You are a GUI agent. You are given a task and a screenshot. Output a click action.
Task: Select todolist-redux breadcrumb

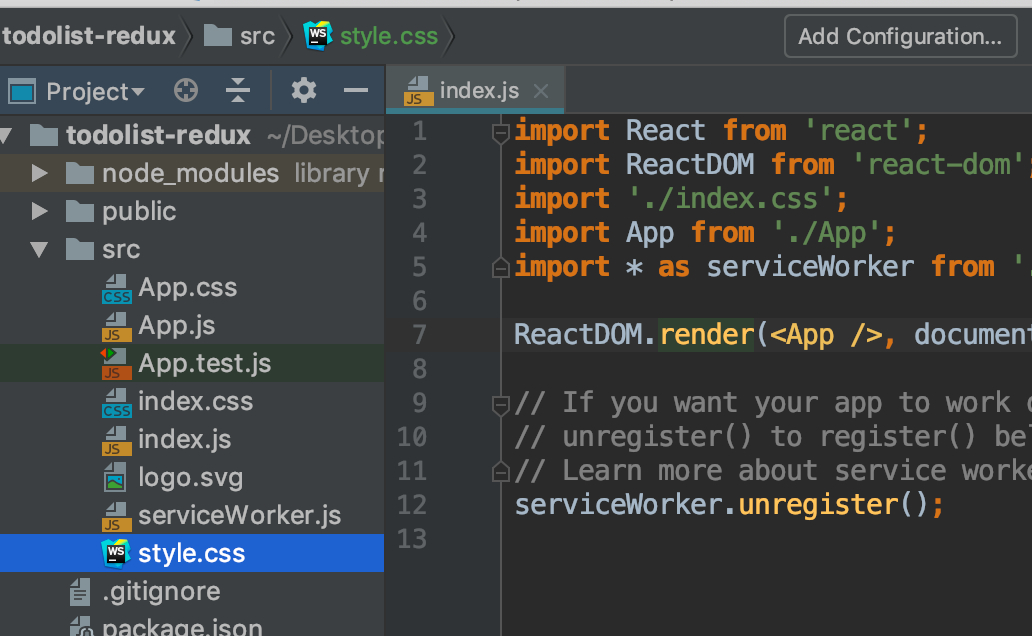point(90,36)
